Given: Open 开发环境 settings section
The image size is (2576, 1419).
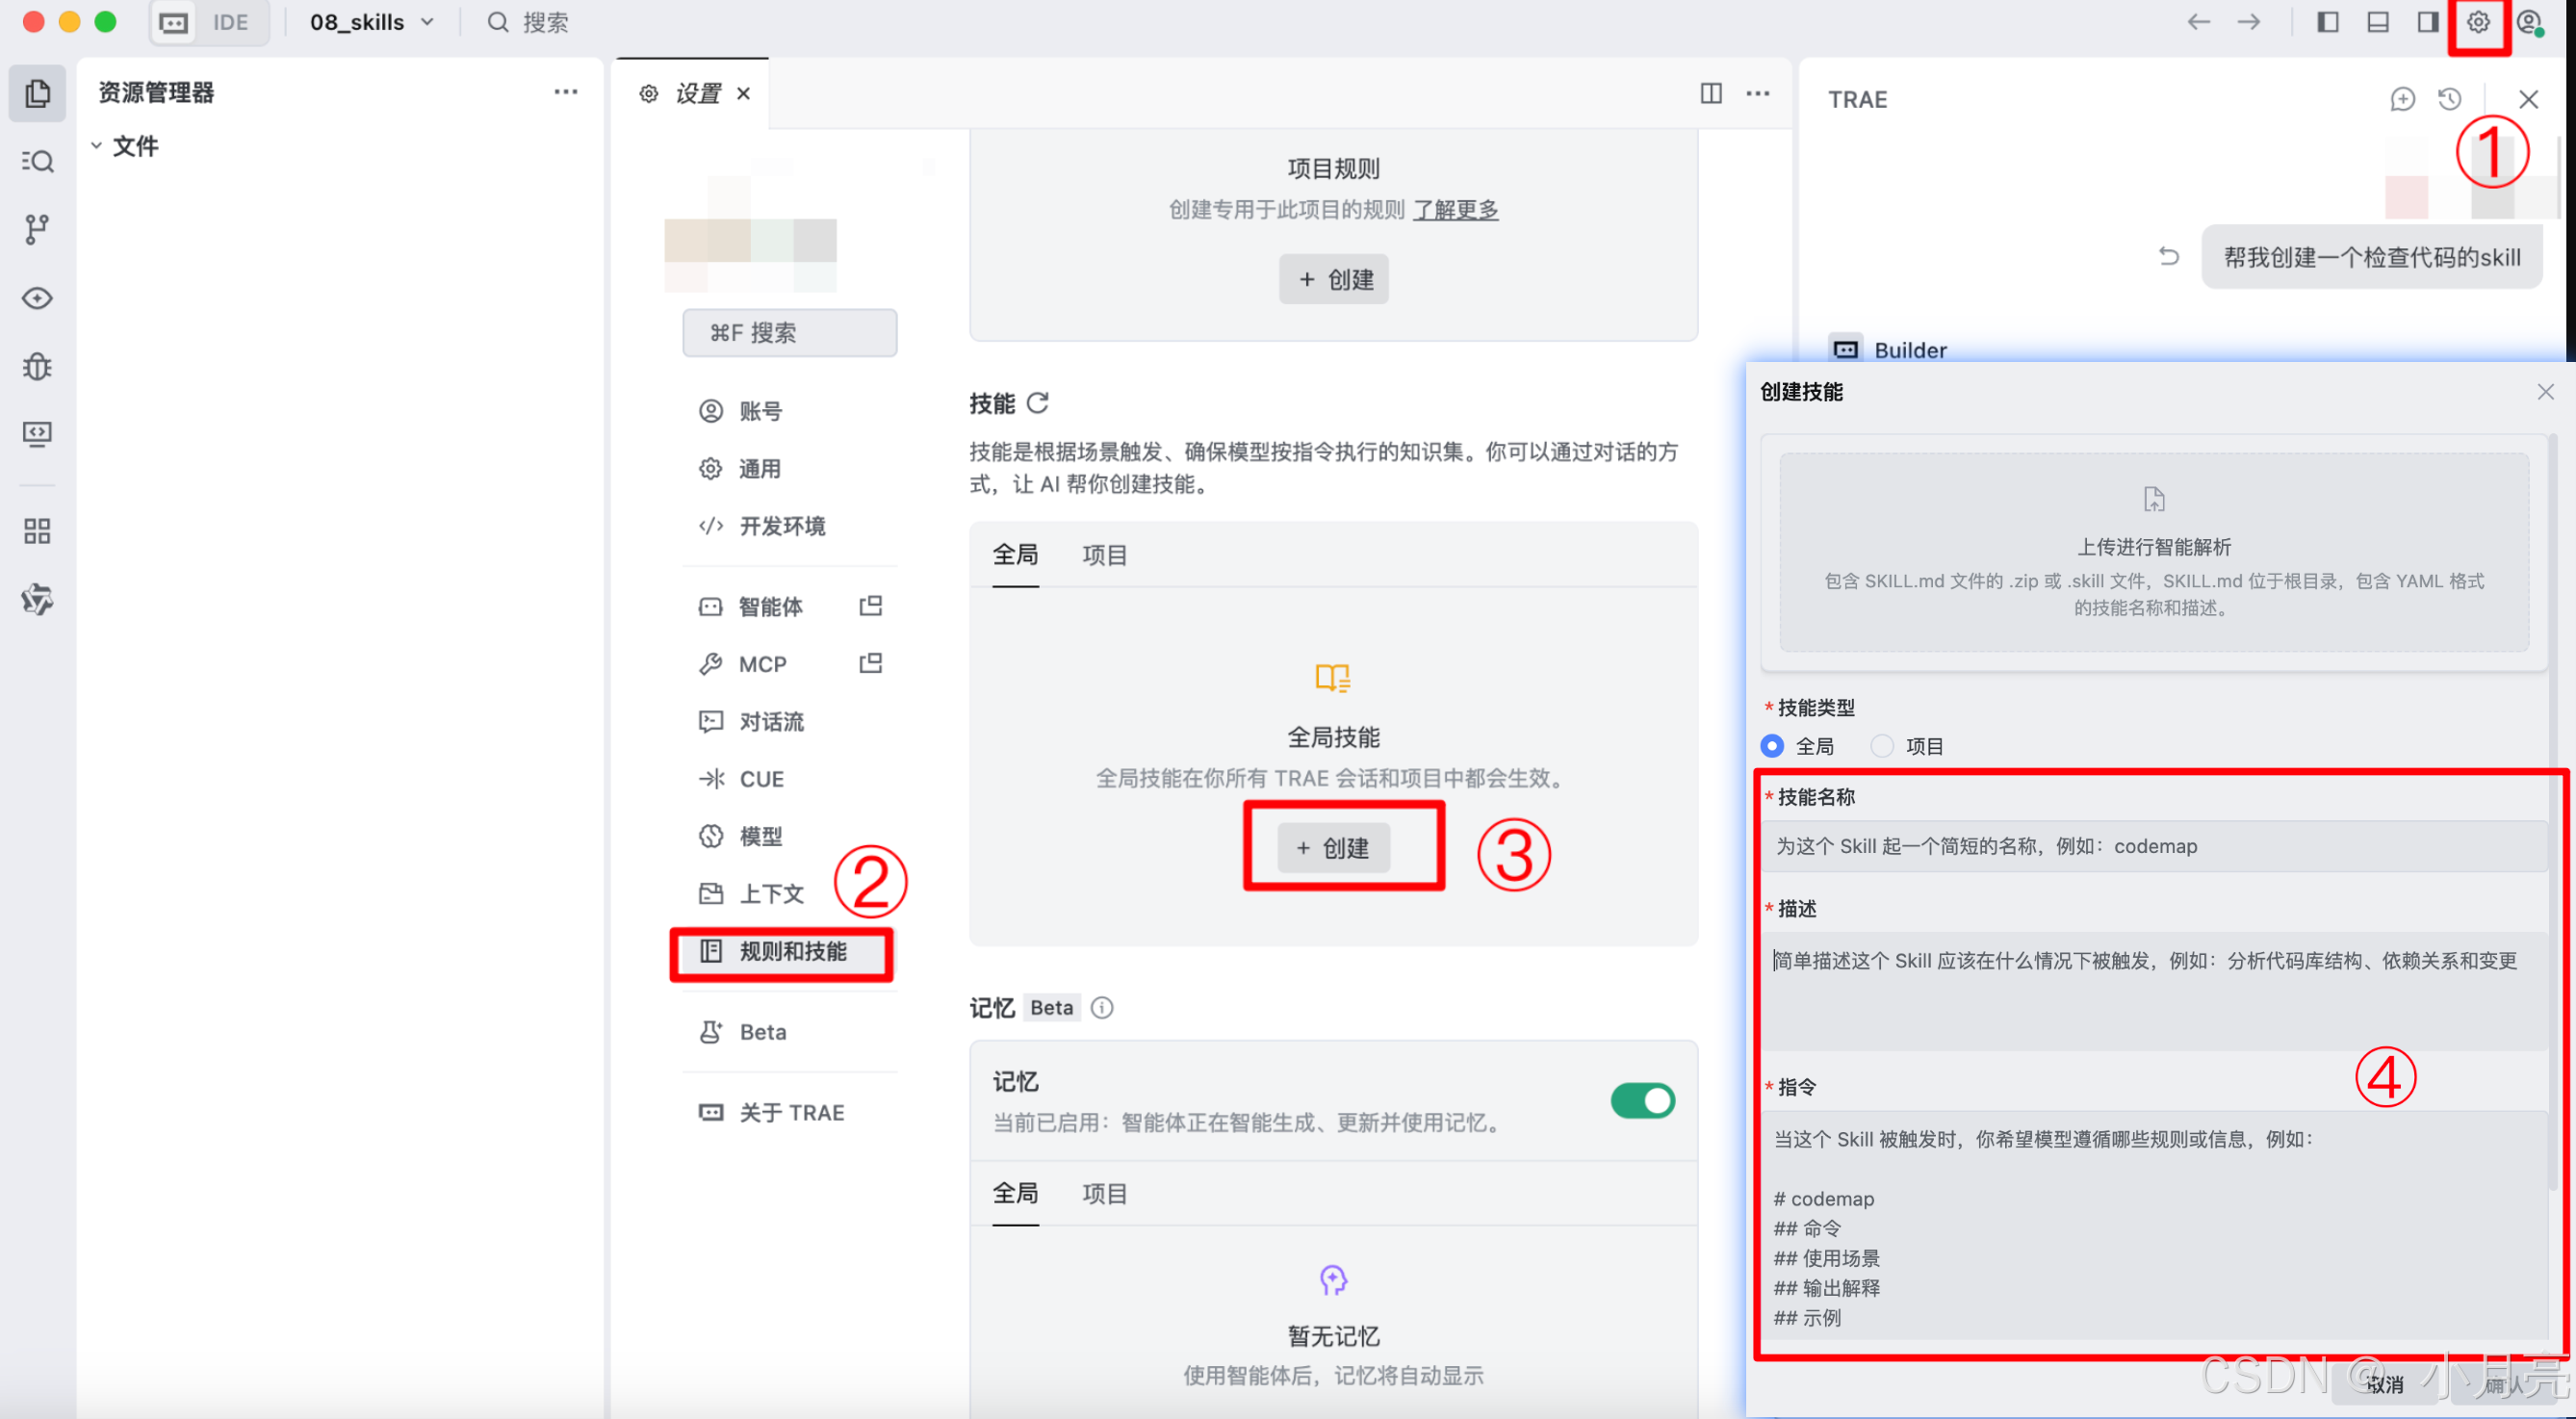Looking at the screenshot, I should point(790,526).
